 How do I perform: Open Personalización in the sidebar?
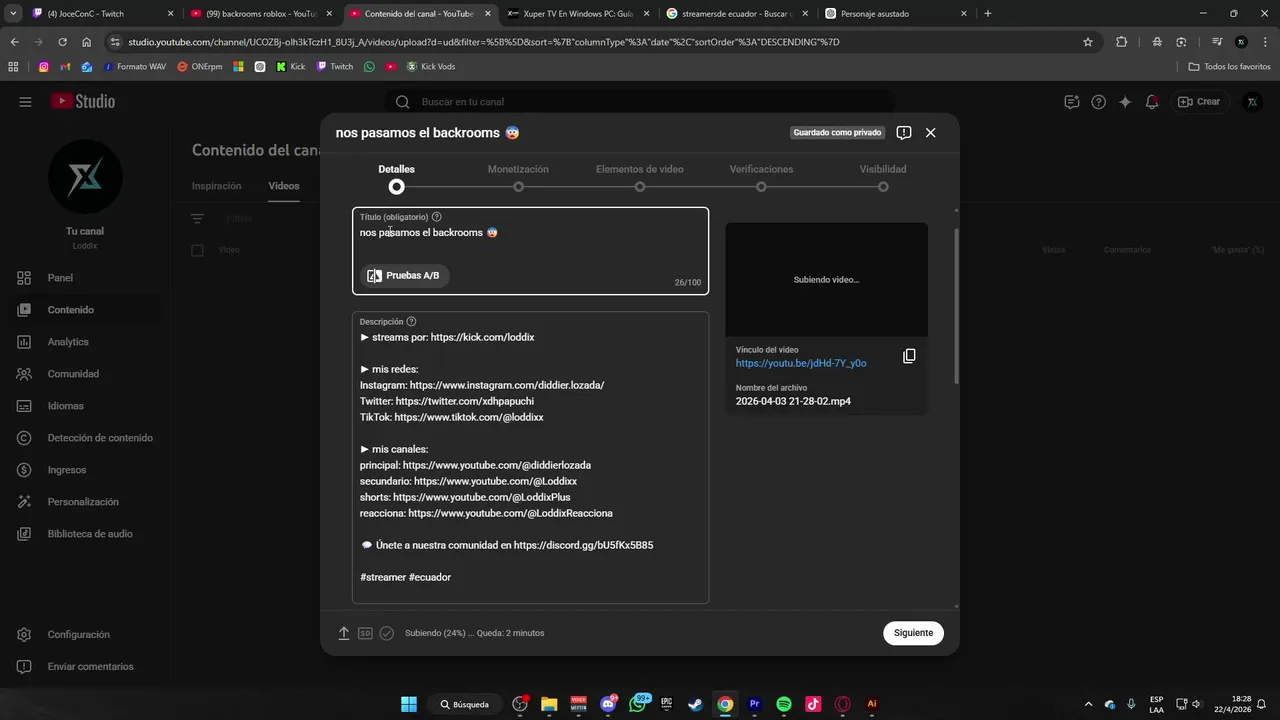[x=83, y=502]
